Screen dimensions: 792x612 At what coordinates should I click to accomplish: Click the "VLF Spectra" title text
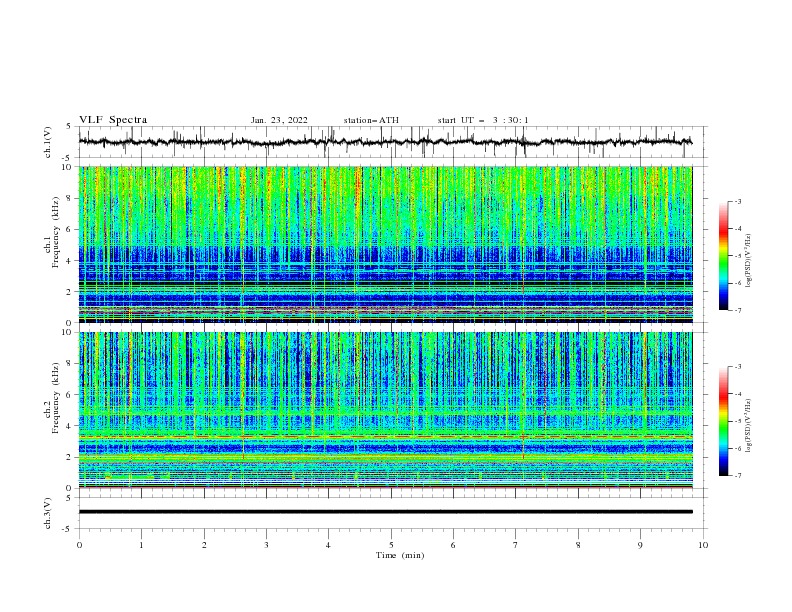point(113,120)
